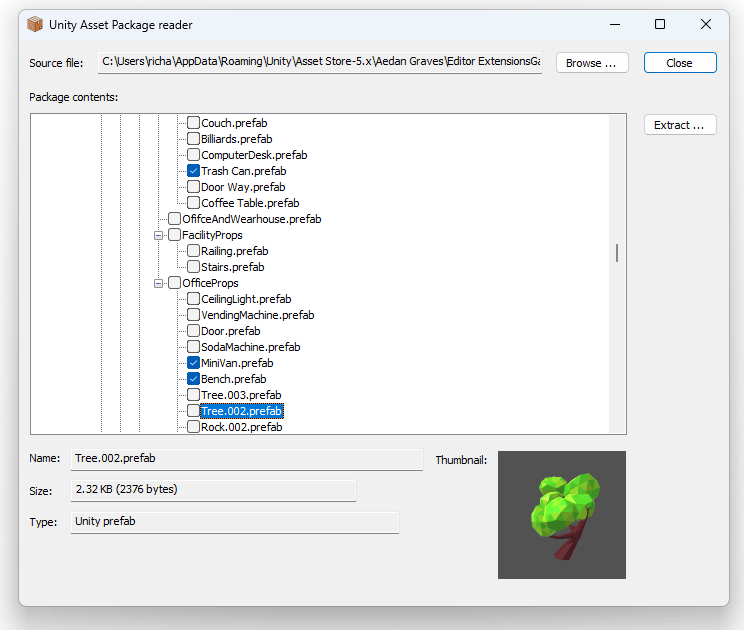Select the Bench.prefab row
744x630 pixels.
[x=233, y=379]
